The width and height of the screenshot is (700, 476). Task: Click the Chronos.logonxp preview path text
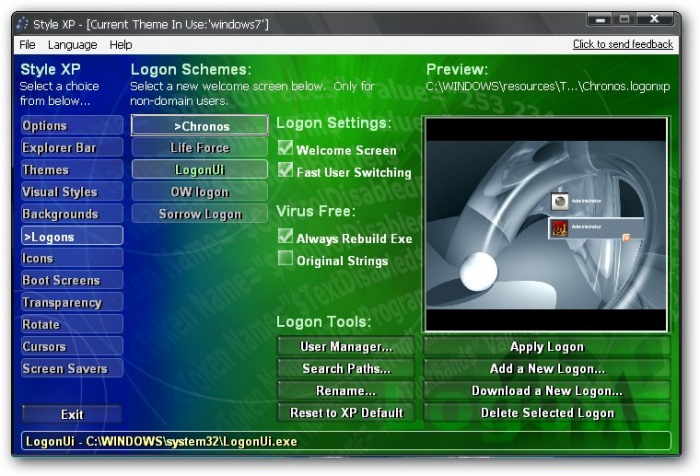[548, 86]
